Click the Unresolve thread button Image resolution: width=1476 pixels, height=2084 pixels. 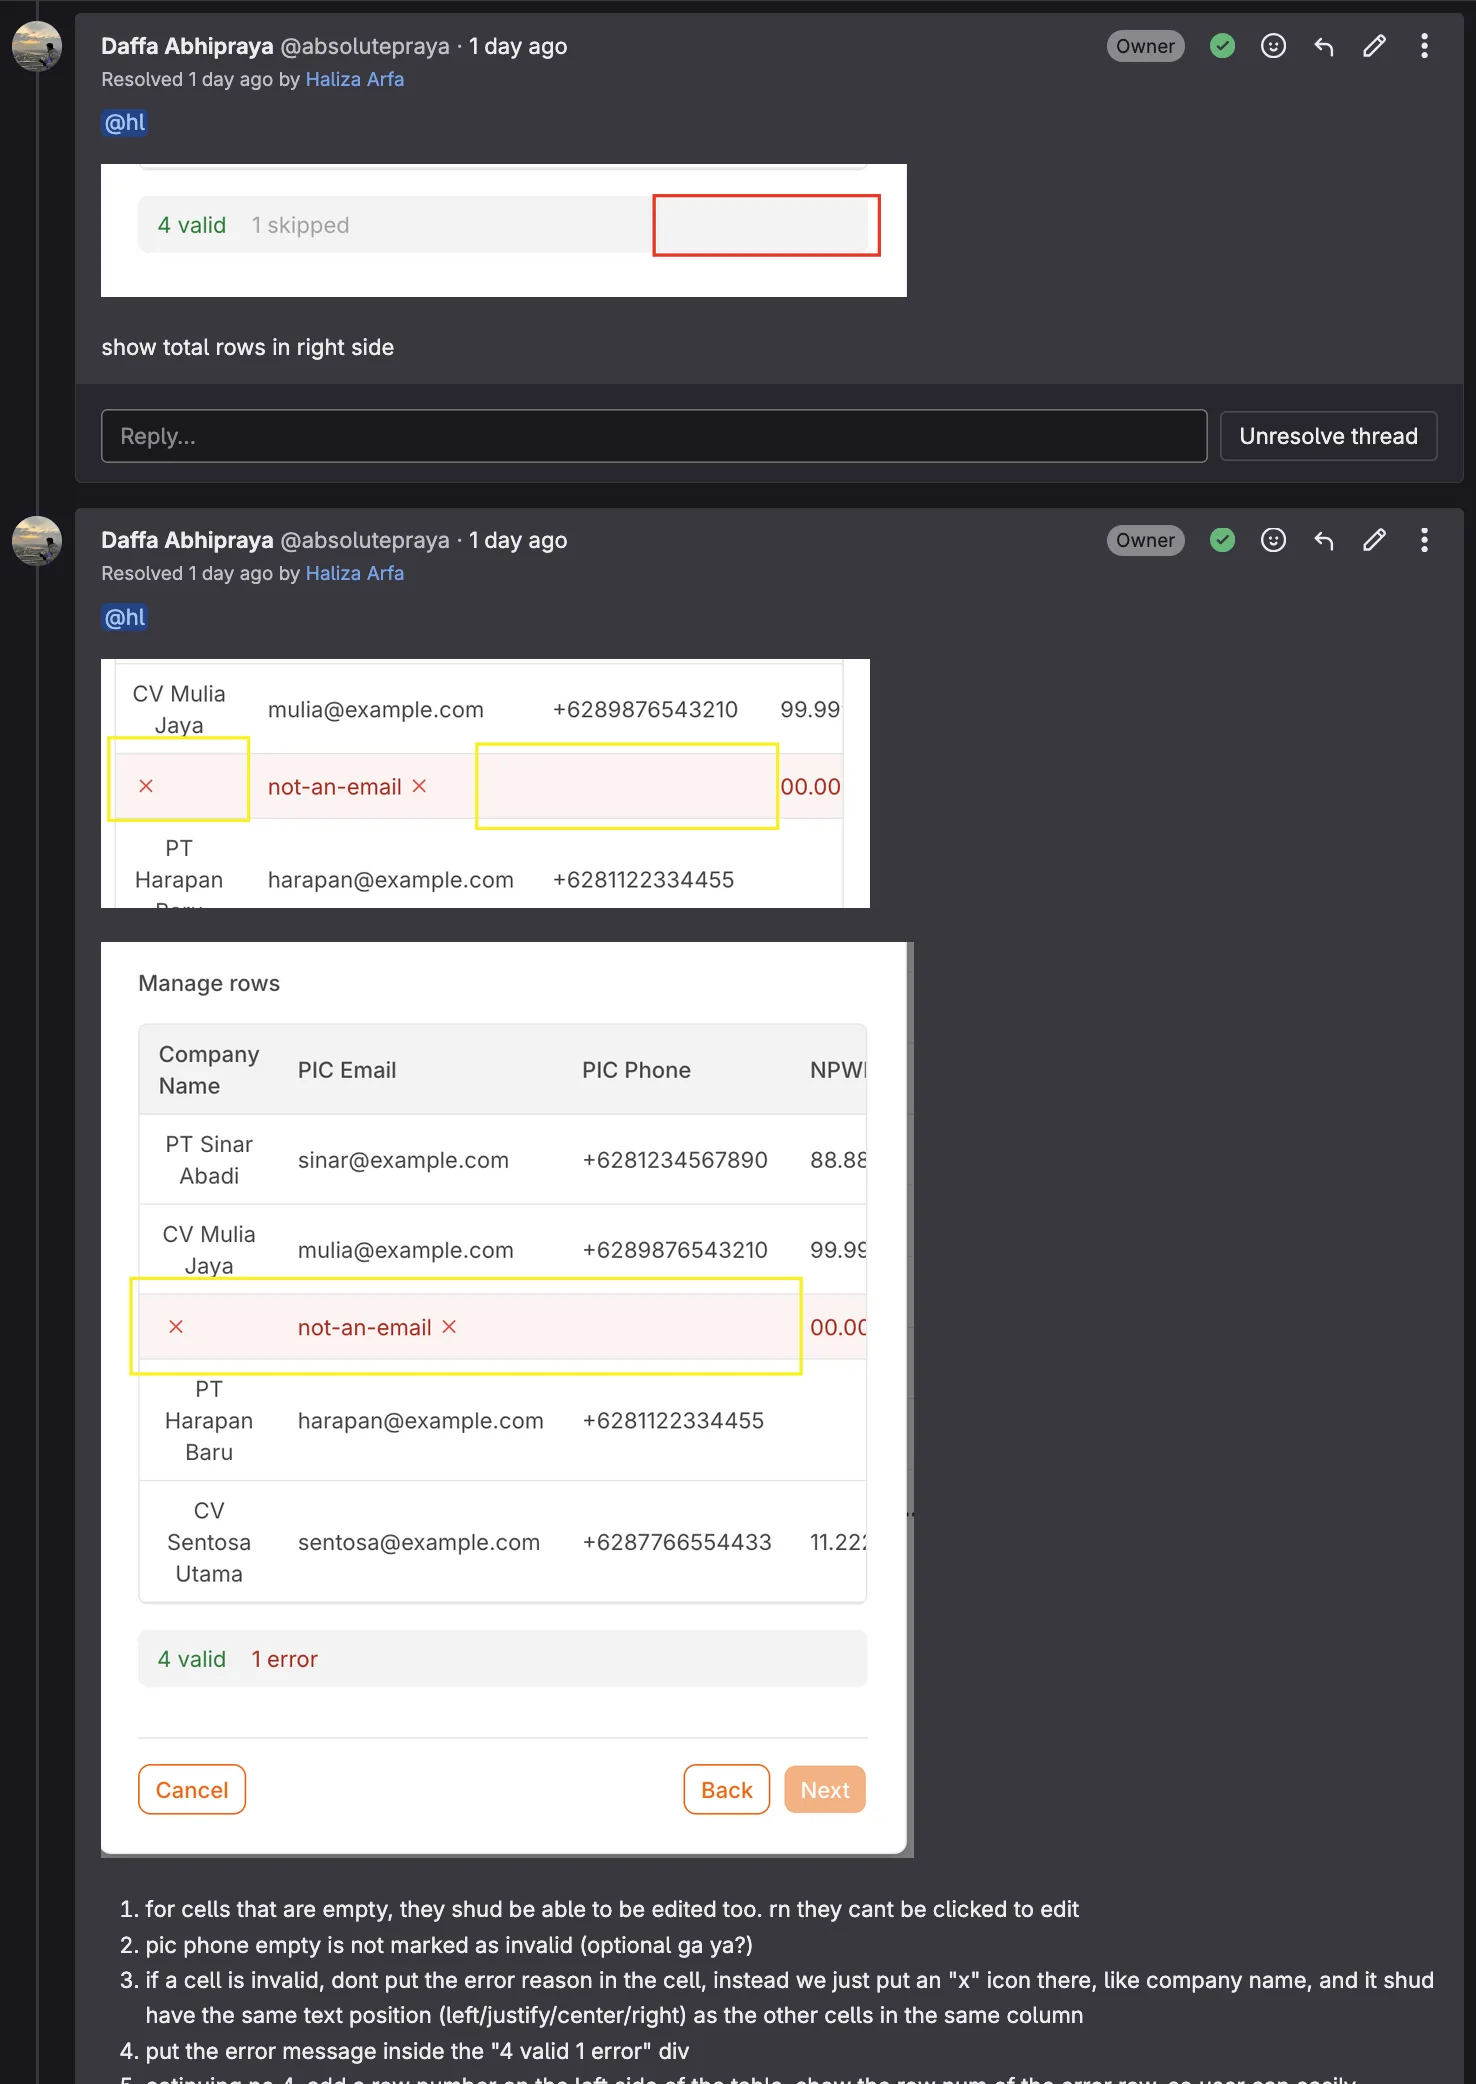[1328, 436]
